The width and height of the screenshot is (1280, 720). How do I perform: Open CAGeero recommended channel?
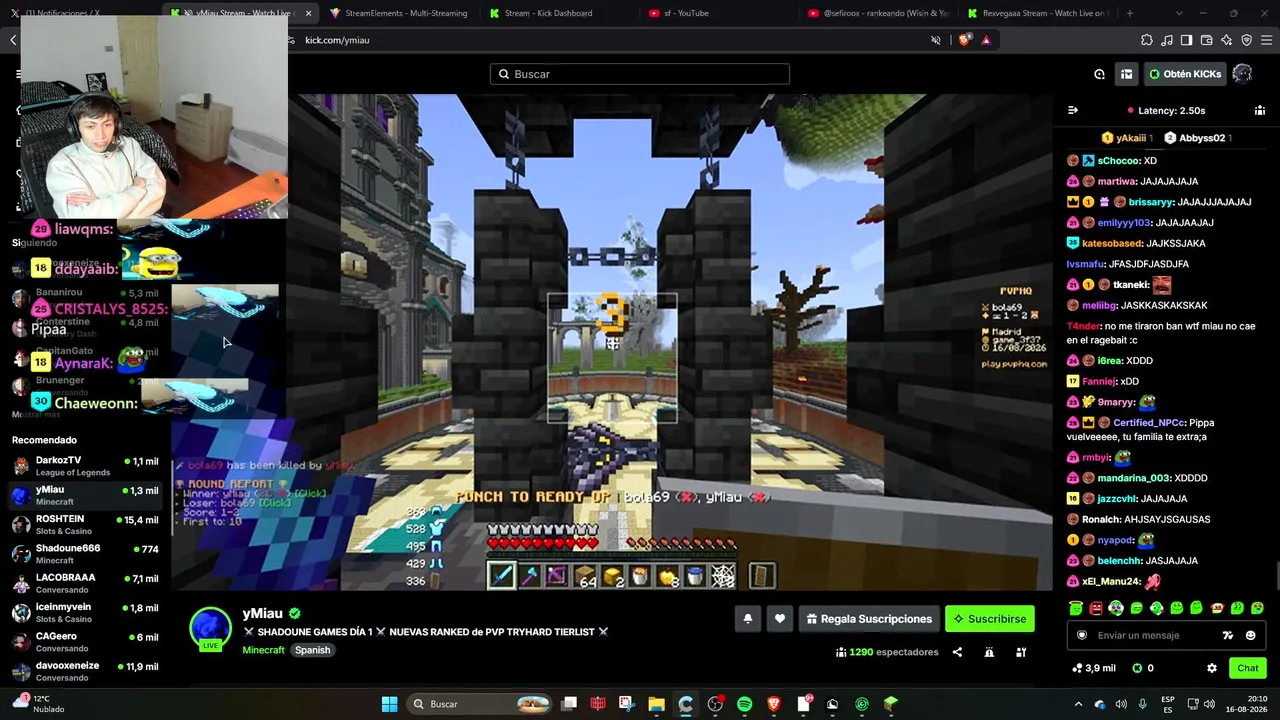[86, 641]
